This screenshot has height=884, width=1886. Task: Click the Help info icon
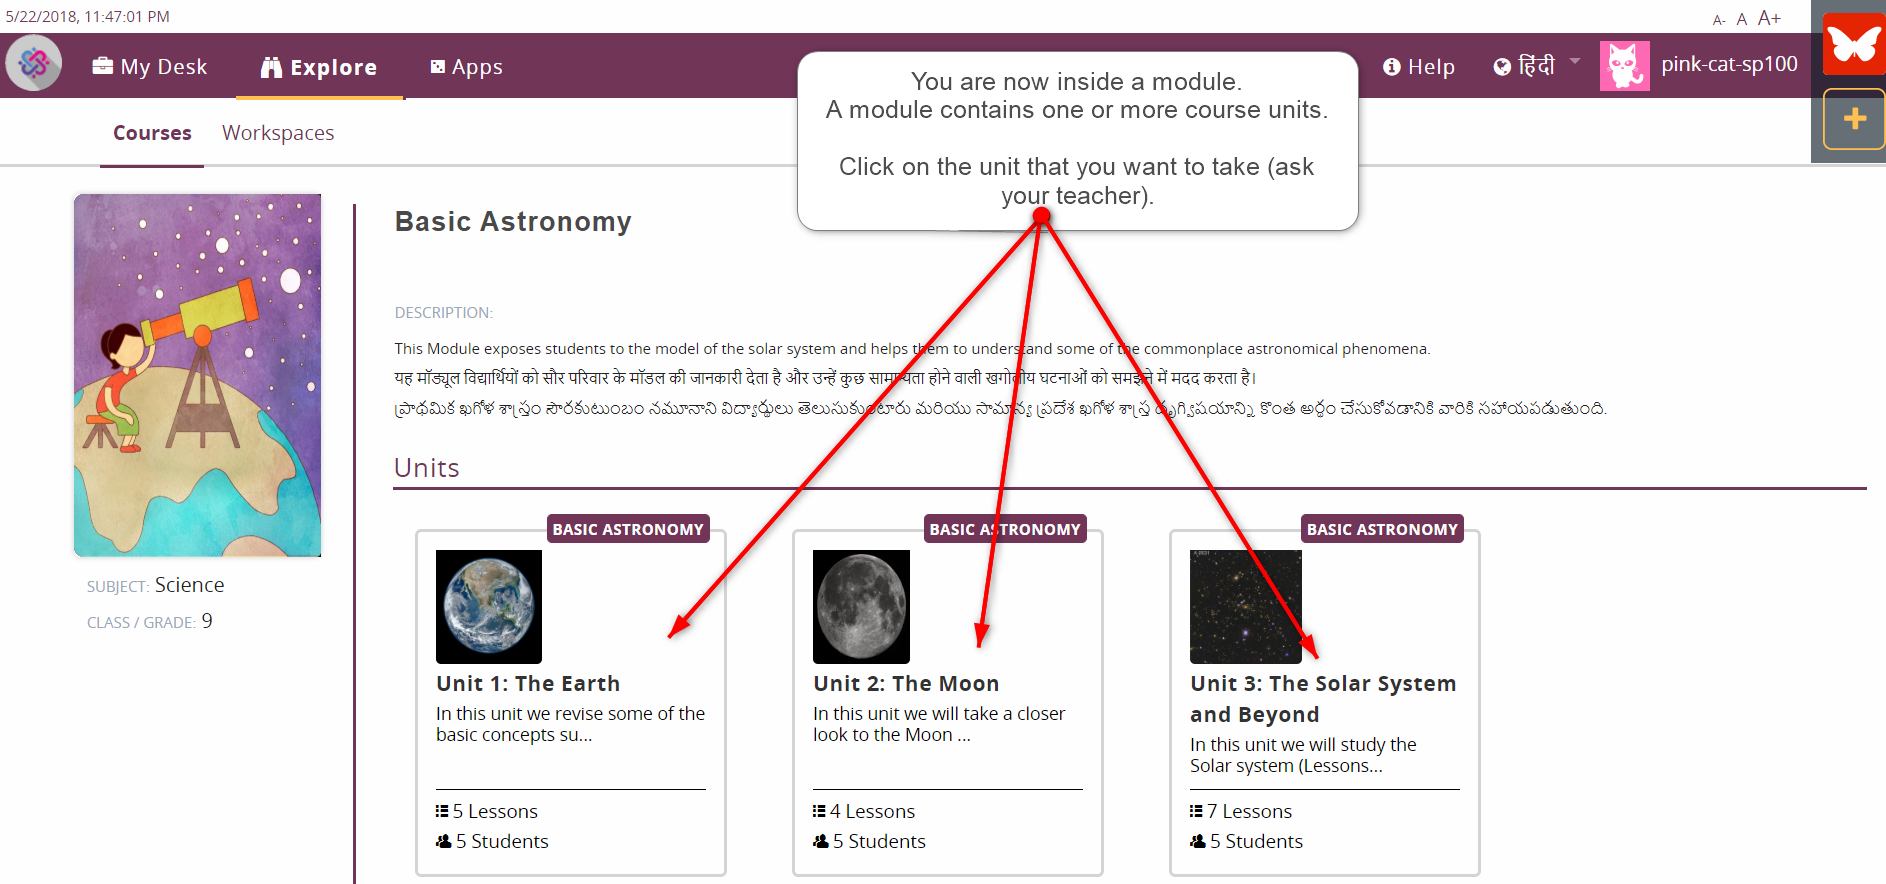click(1391, 67)
